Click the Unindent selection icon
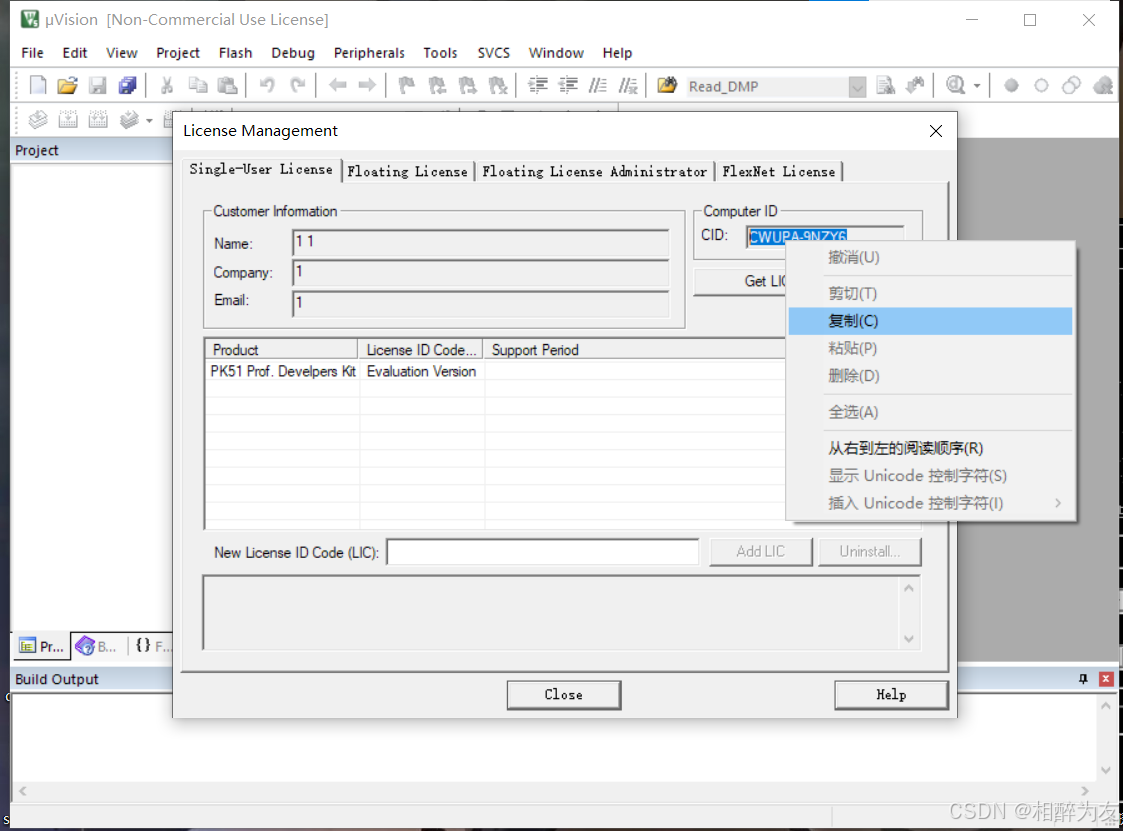Screen dimensions: 1123x831 [x=568, y=86]
